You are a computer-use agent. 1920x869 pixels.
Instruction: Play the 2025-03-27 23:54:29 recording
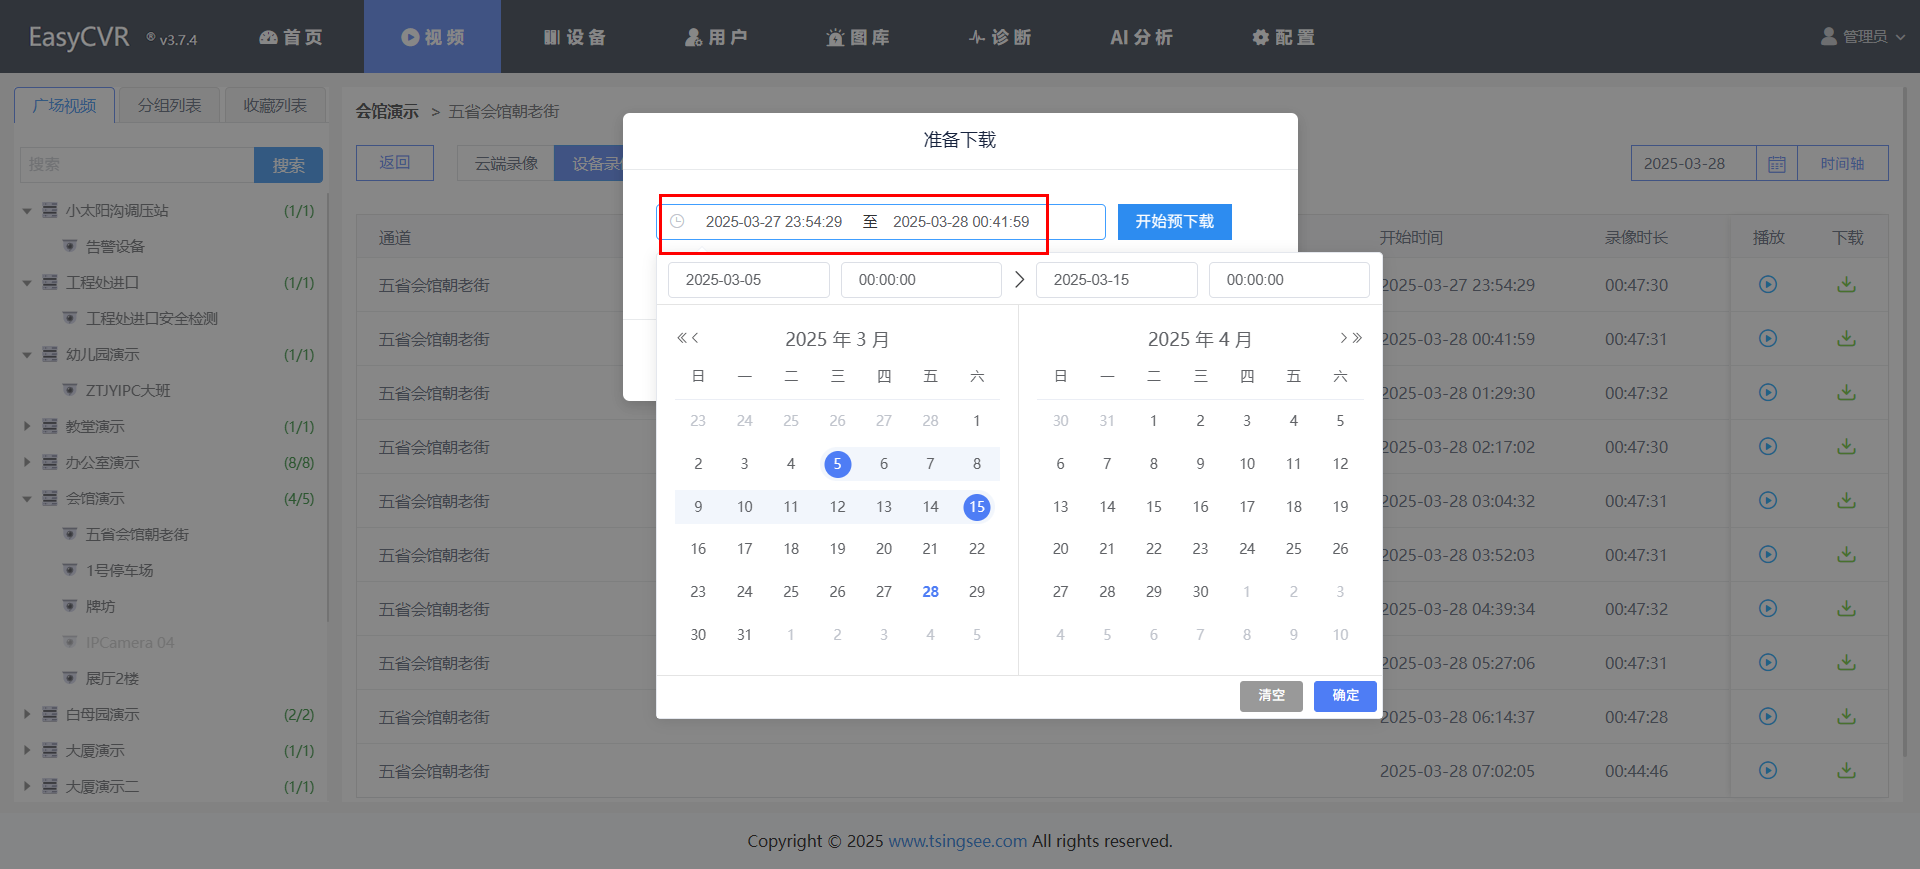[1767, 285]
